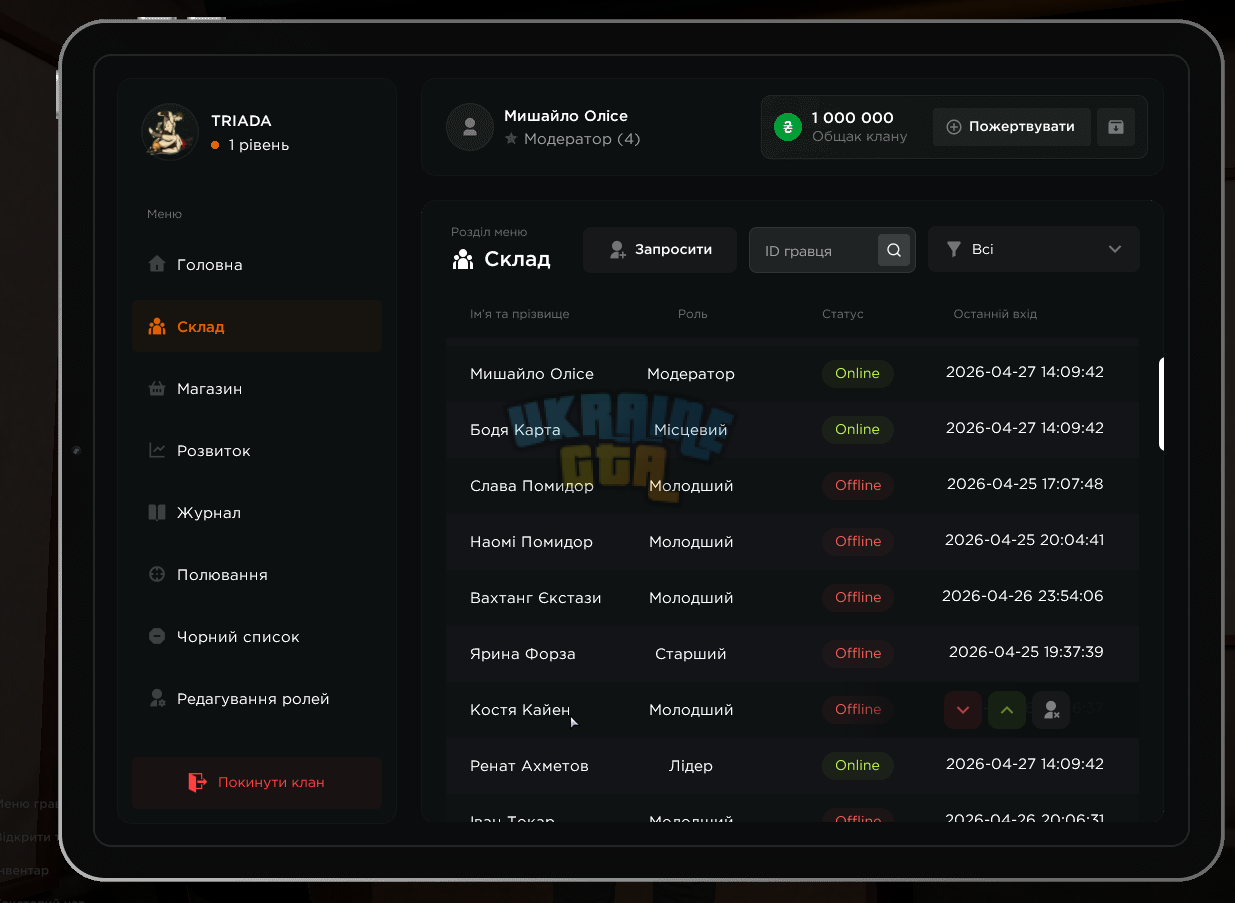Click the profile avatar of Мишайло Олісе
This screenshot has width=1235, height=903.
tap(469, 127)
